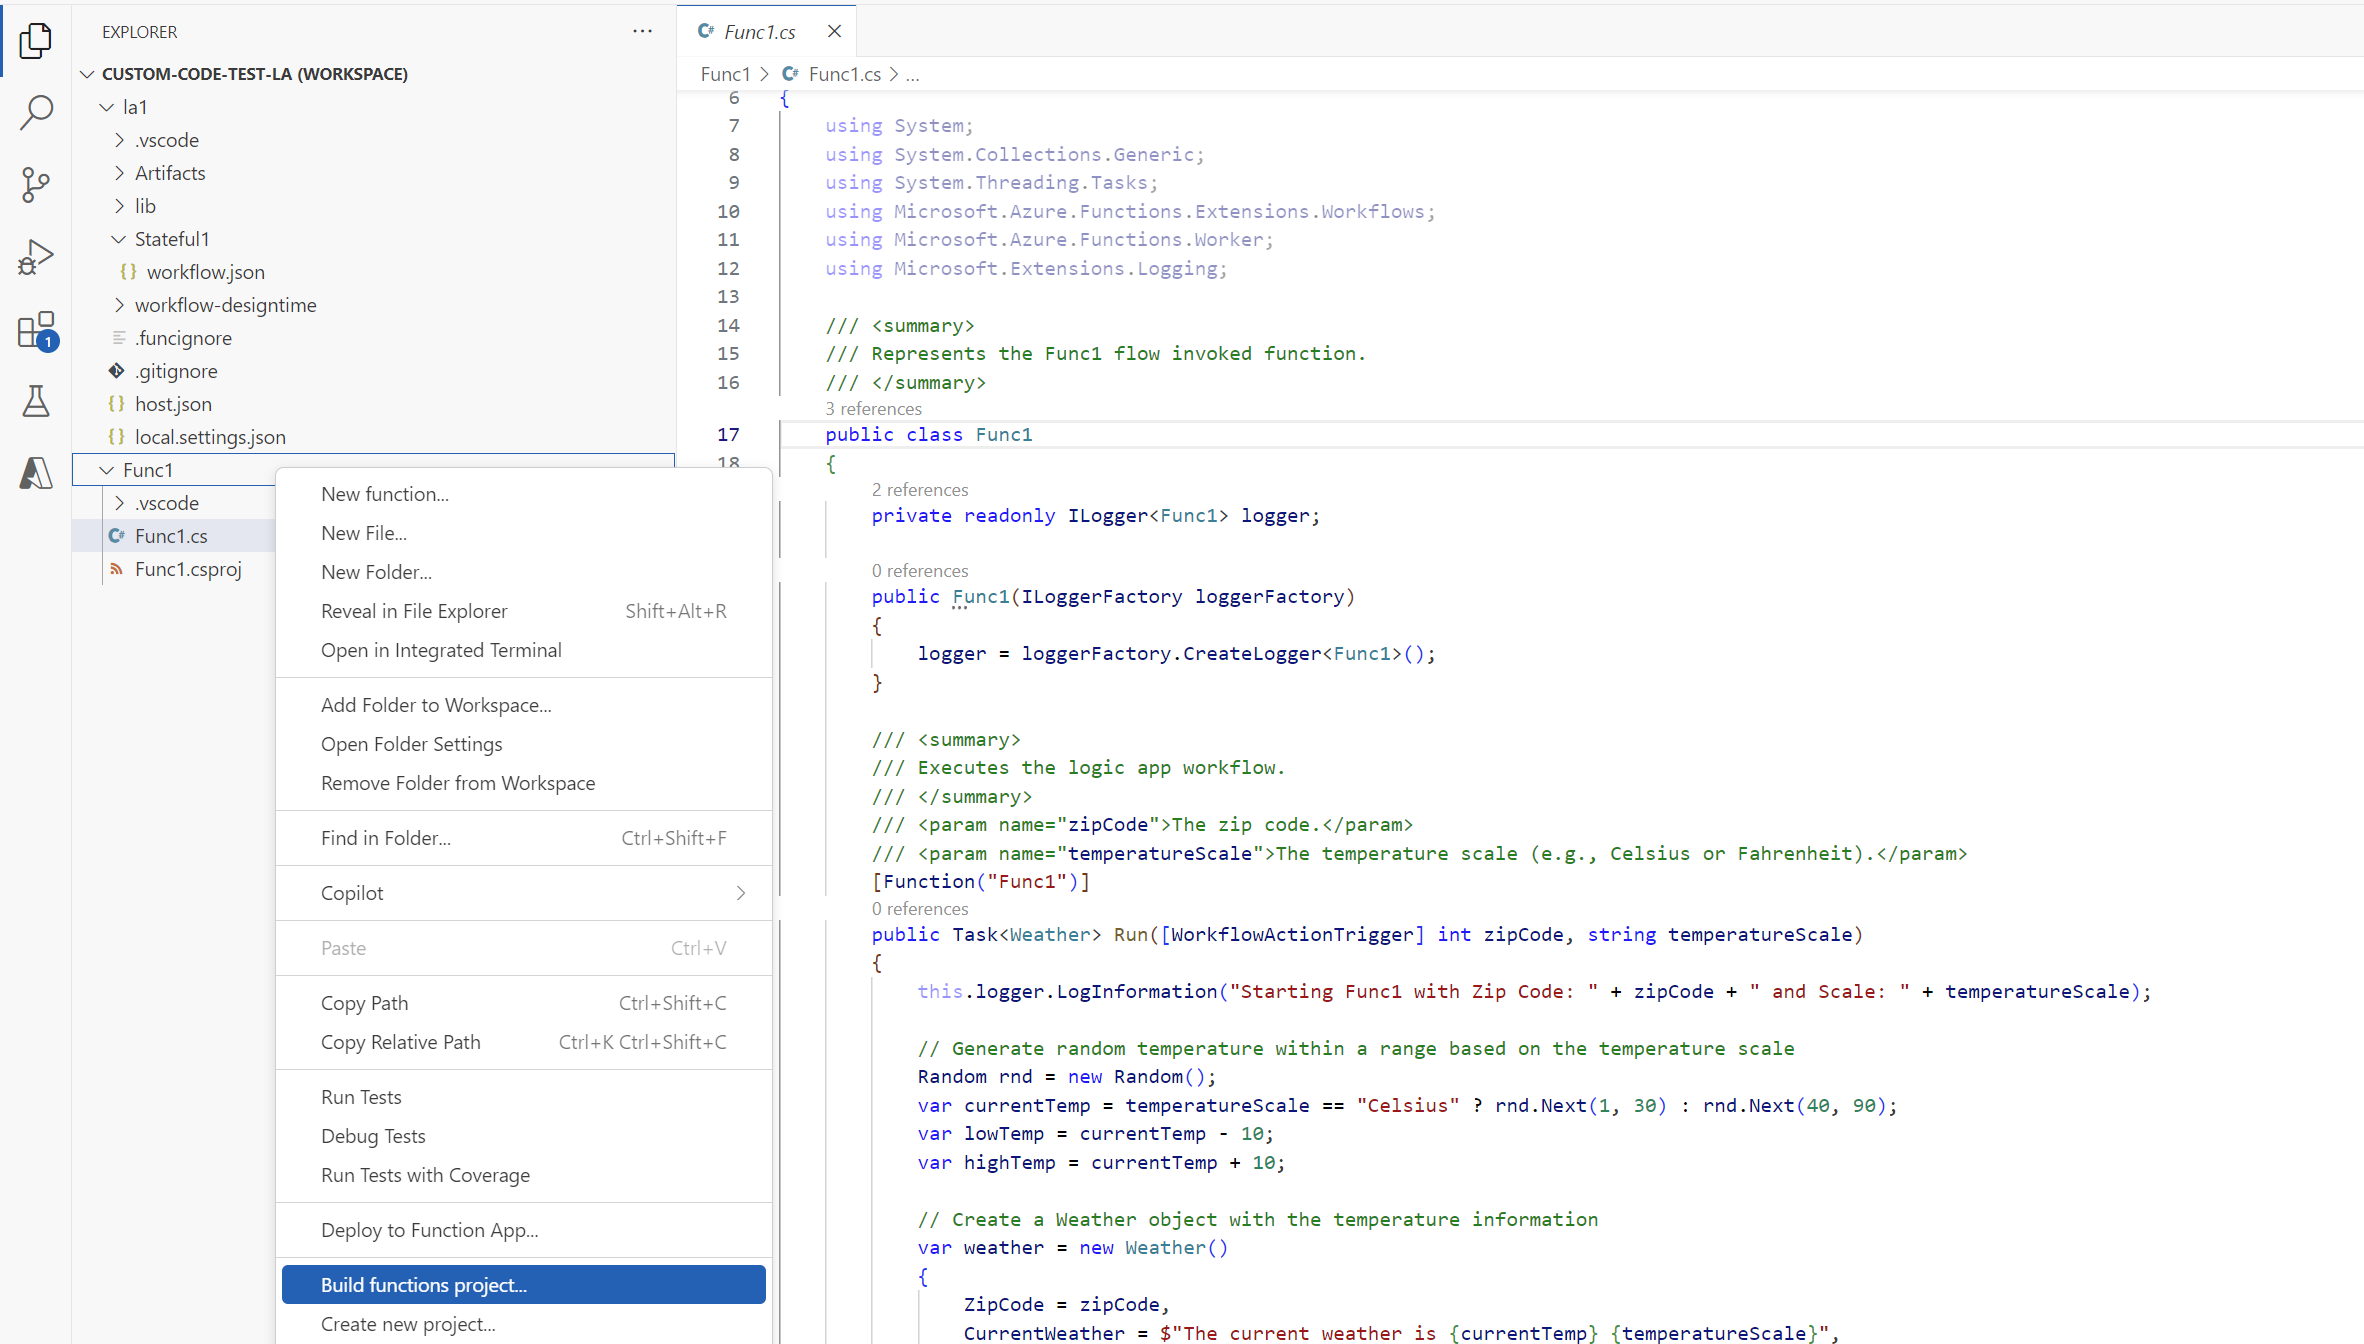The width and height of the screenshot is (2364, 1344).
Task: Click the '3 references' CodeLens link
Action: click(873, 409)
